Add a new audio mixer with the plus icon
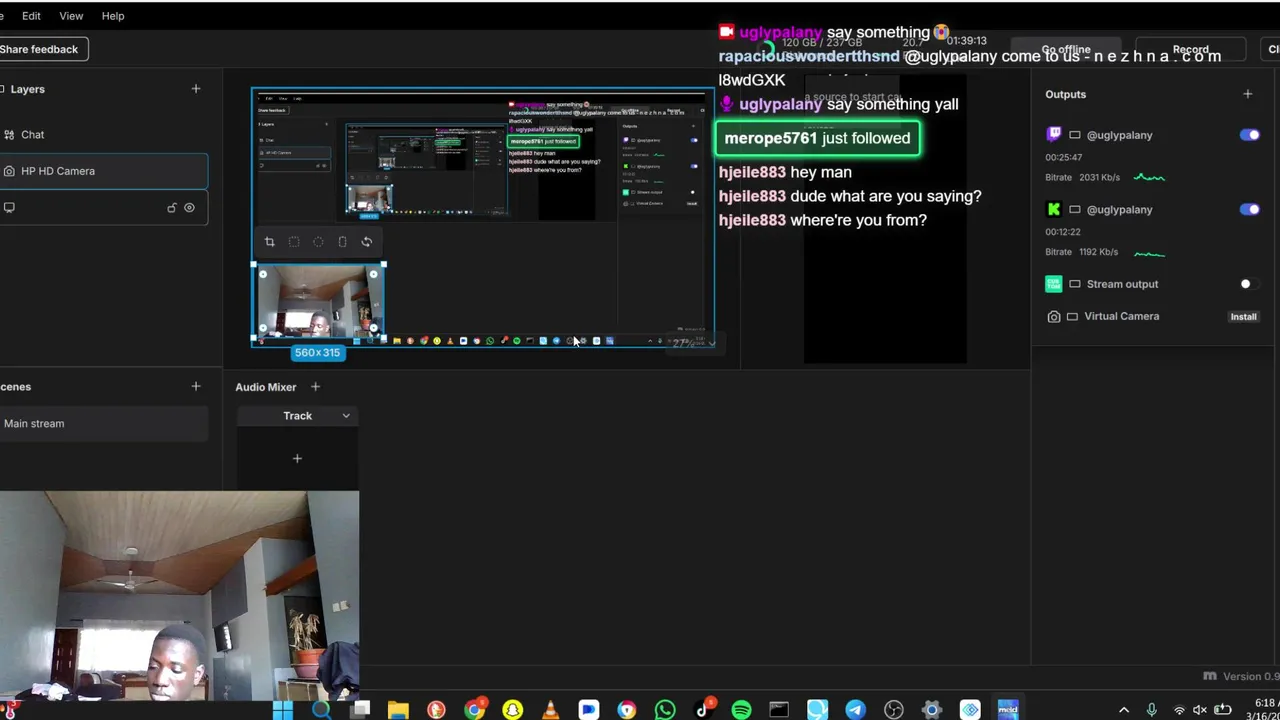 pyautogui.click(x=315, y=387)
